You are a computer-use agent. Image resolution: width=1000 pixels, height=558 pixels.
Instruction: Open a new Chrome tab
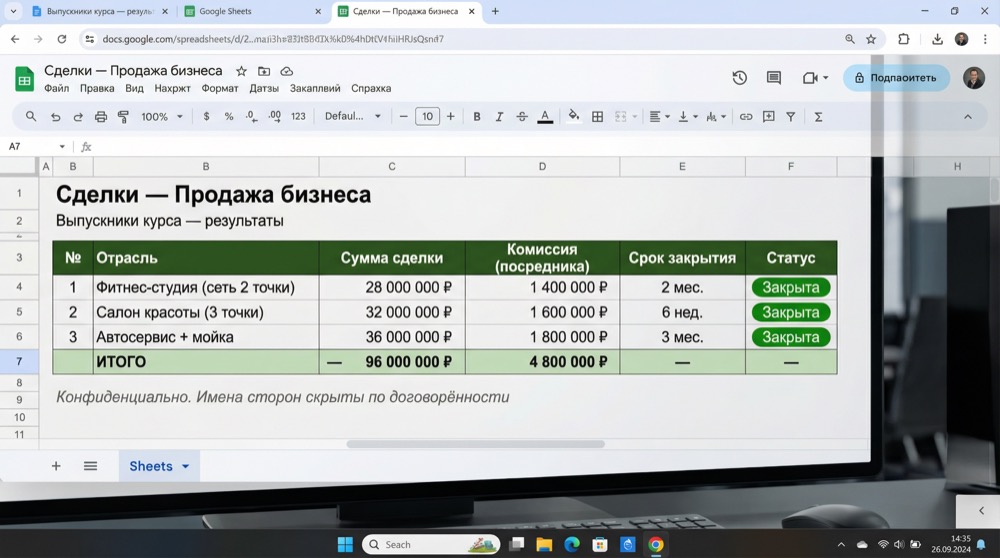pyautogui.click(x=495, y=11)
